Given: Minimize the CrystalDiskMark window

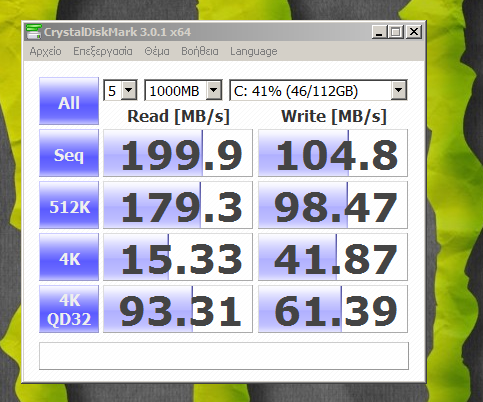Looking at the screenshot, I should tap(379, 32).
